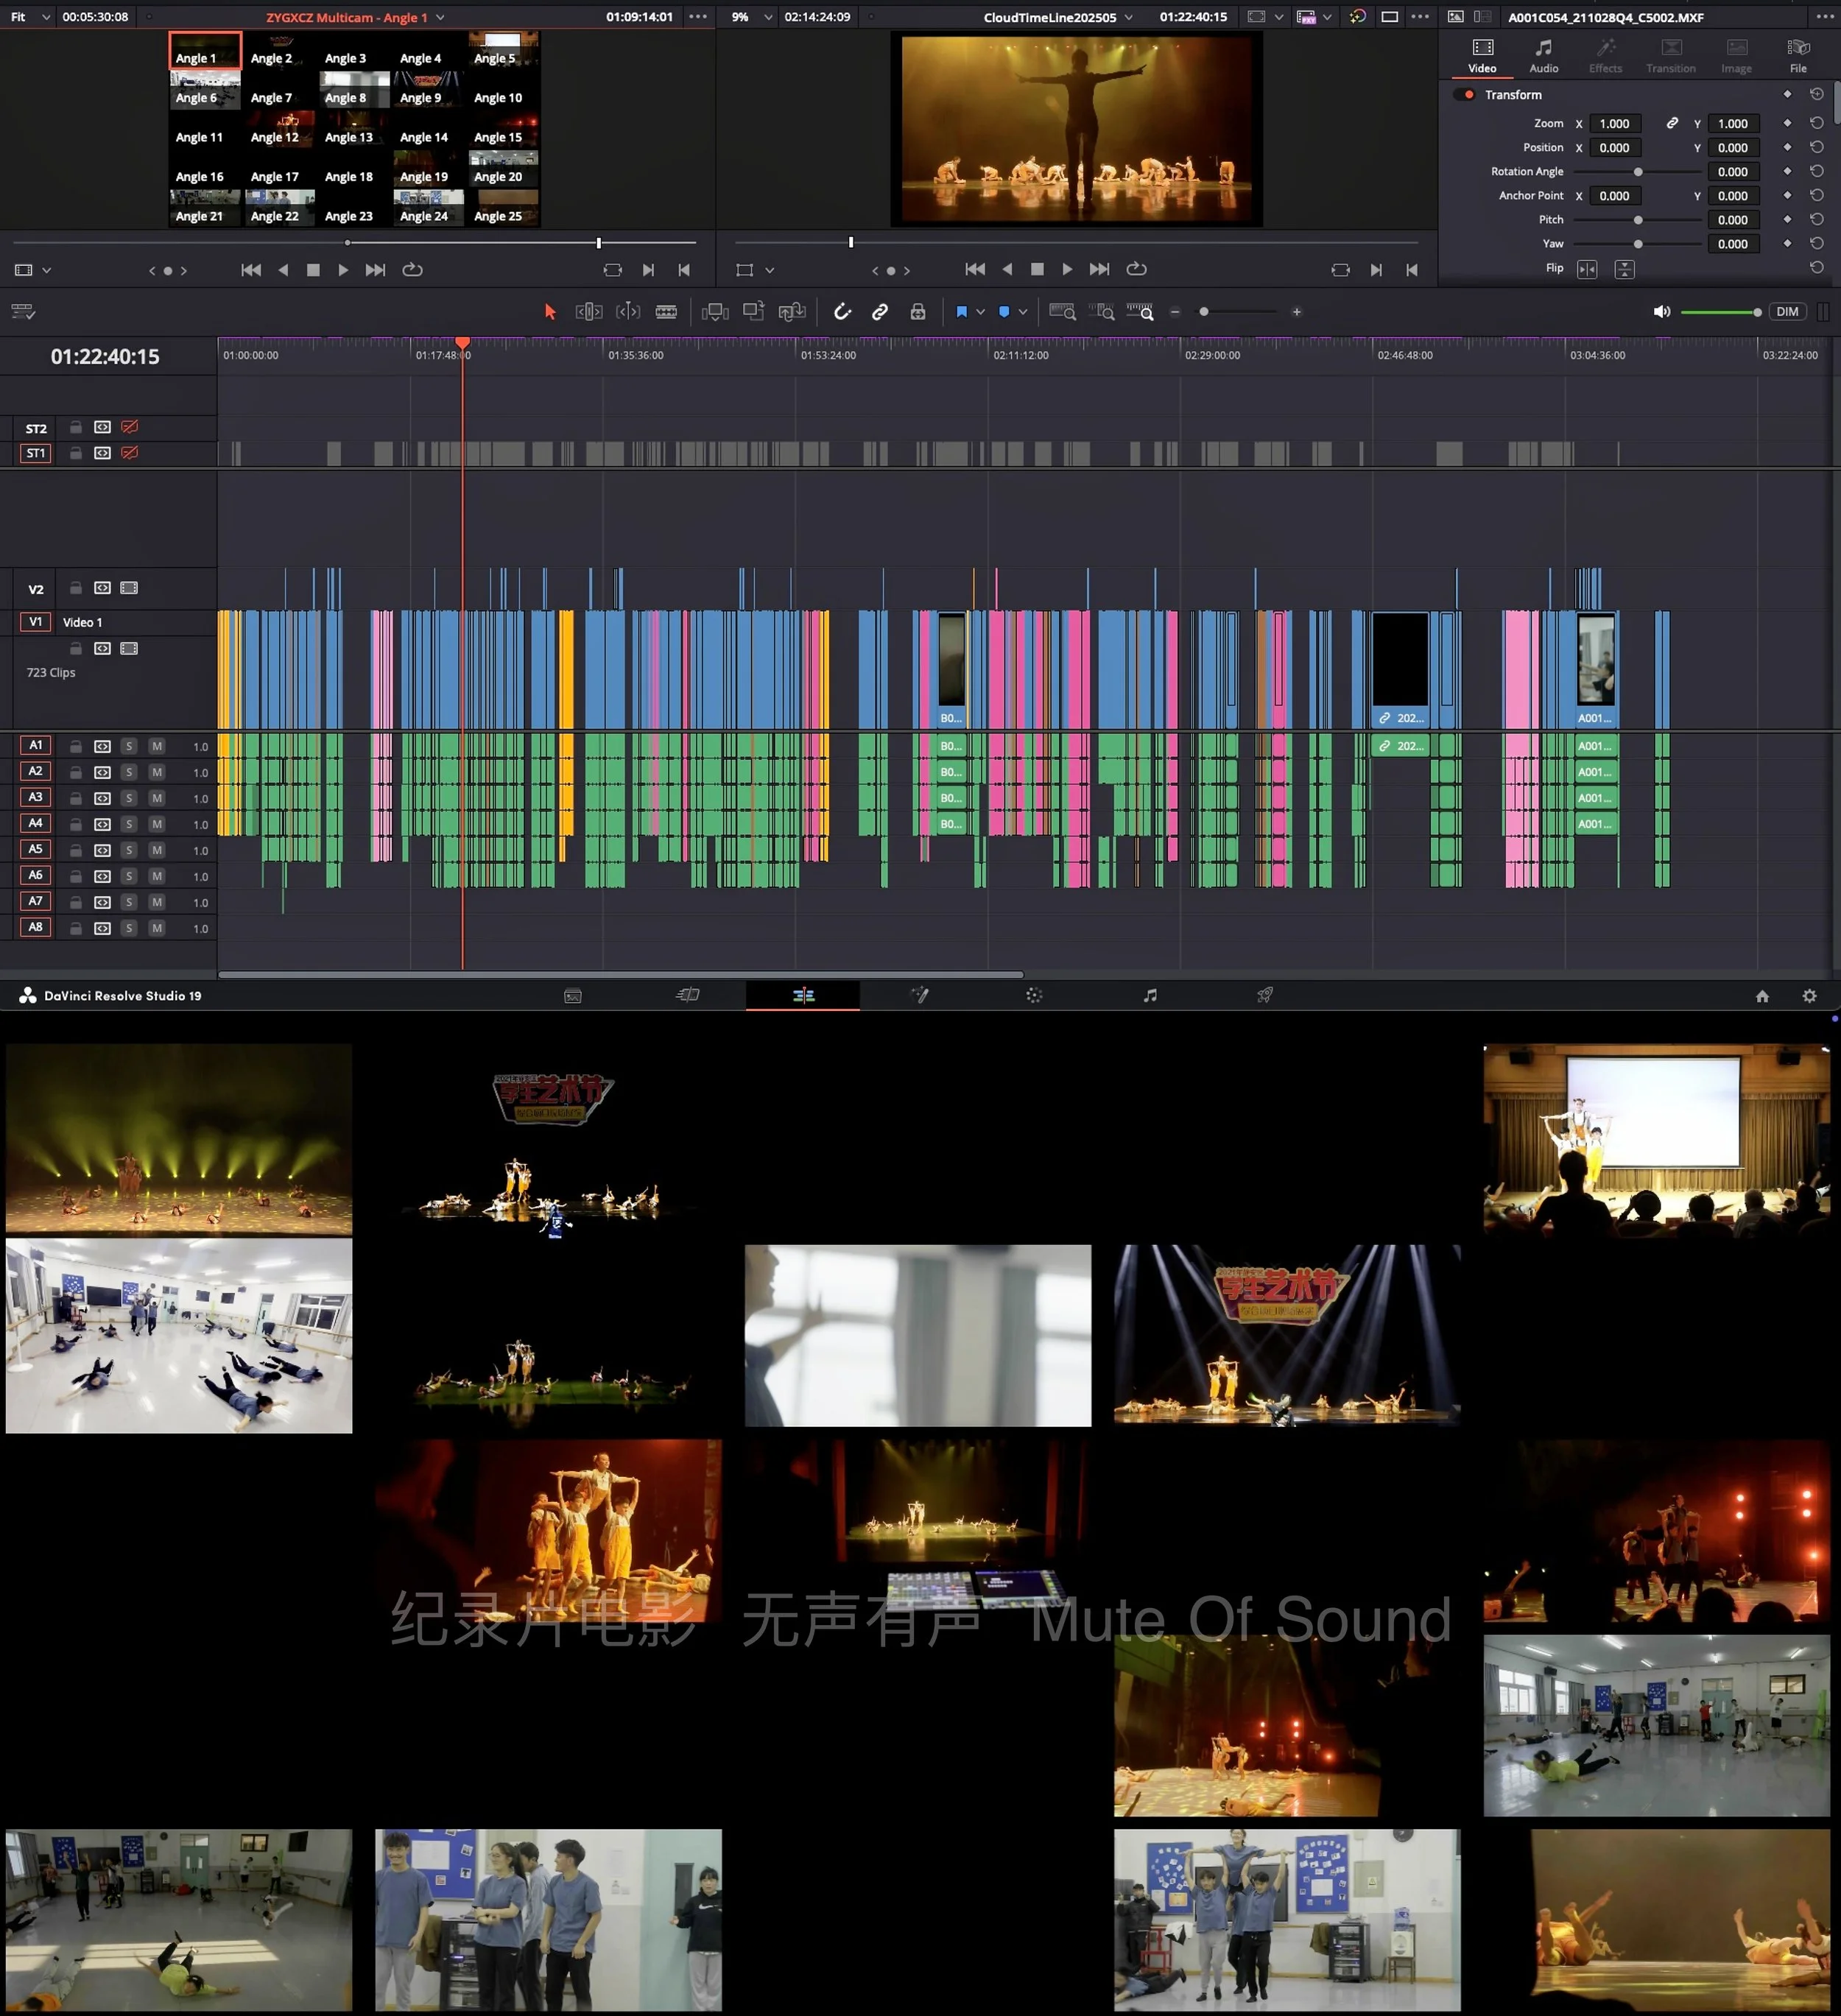
Task: Select the Video inspector tab
Action: point(1482,56)
